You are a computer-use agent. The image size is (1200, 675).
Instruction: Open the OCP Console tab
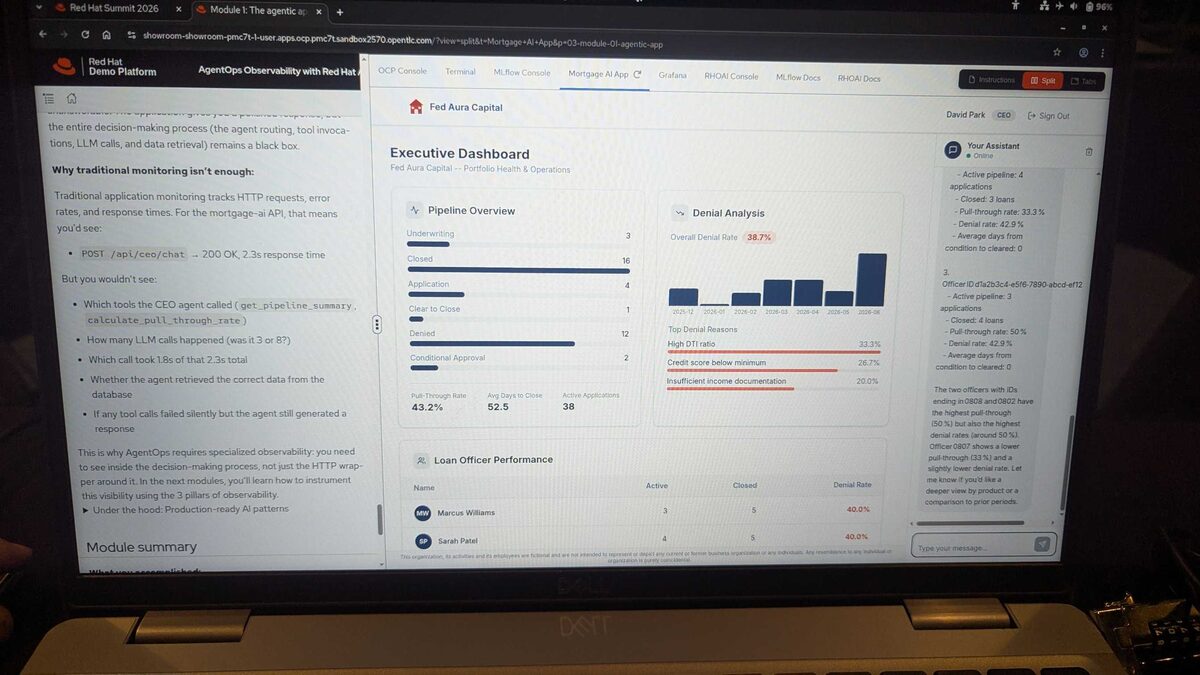pyautogui.click(x=402, y=71)
